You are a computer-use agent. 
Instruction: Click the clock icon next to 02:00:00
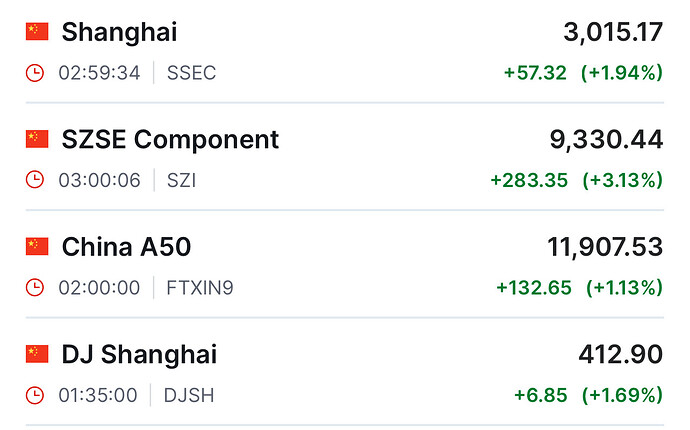[x=35, y=288]
